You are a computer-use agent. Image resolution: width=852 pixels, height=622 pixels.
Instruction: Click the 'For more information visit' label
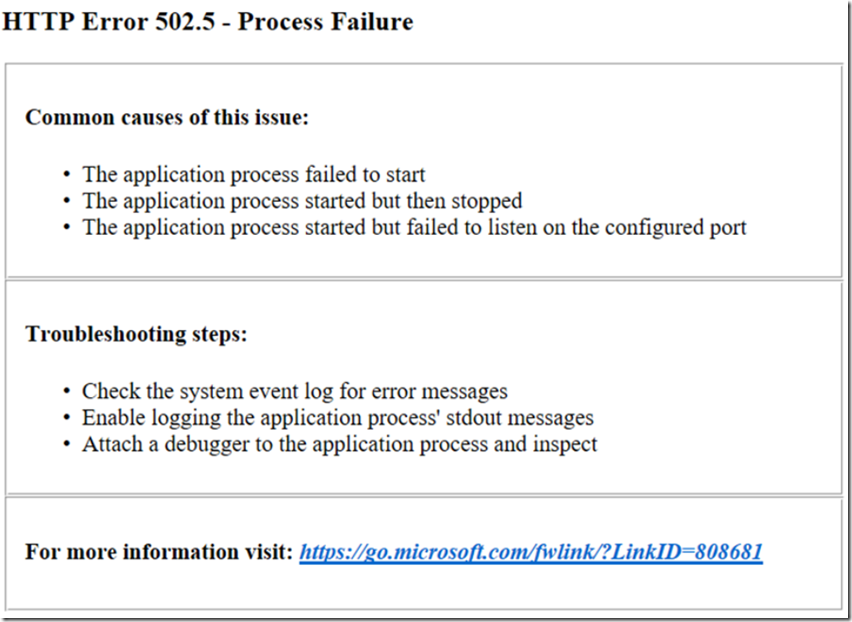pos(159,551)
